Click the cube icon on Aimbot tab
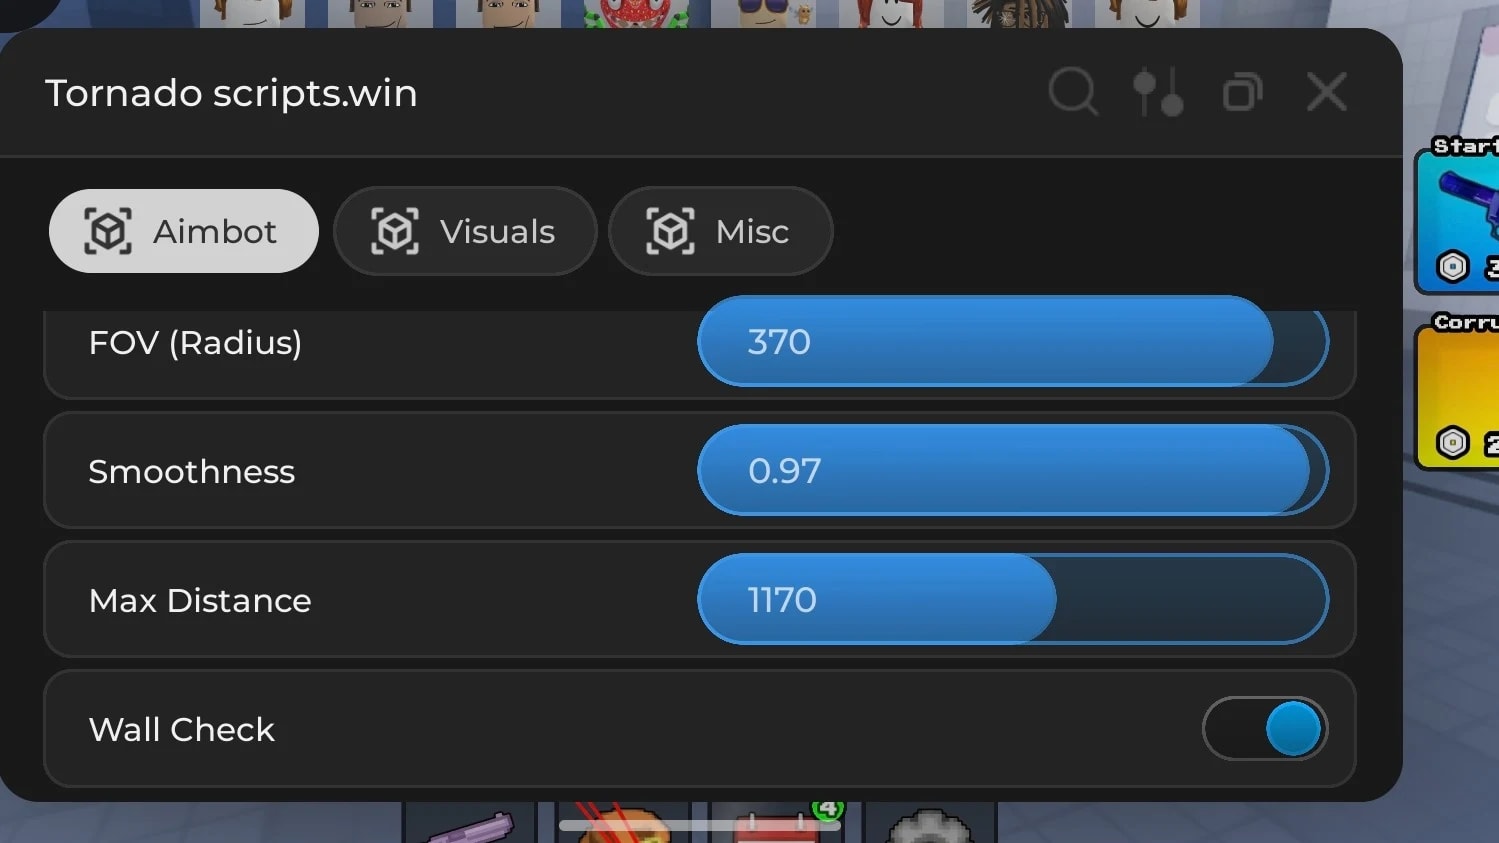This screenshot has height=843, width=1499. [108, 231]
